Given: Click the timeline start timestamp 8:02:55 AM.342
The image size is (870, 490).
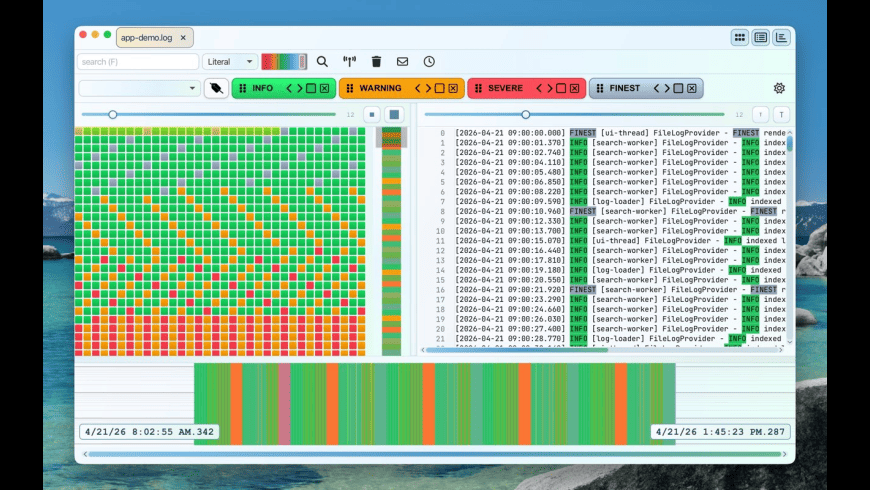Looking at the screenshot, I should pyautogui.click(x=149, y=432).
